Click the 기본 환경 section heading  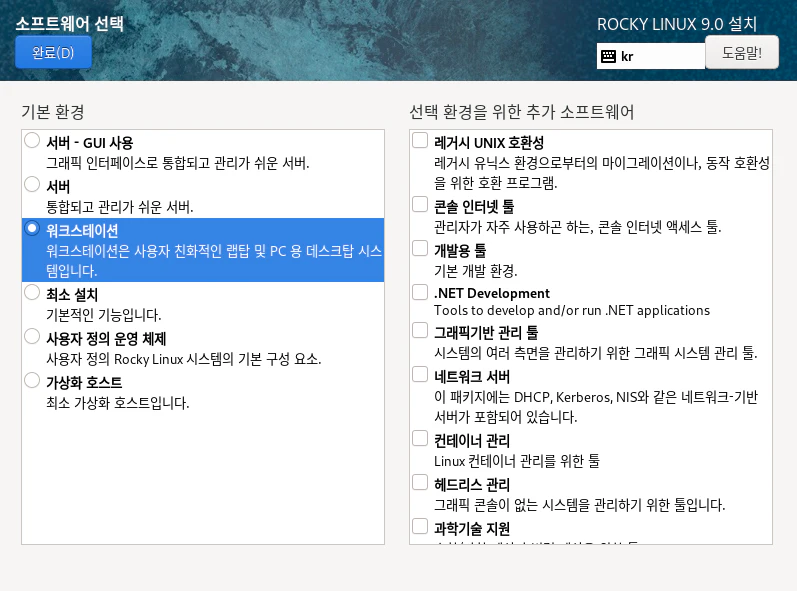tap(53, 112)
